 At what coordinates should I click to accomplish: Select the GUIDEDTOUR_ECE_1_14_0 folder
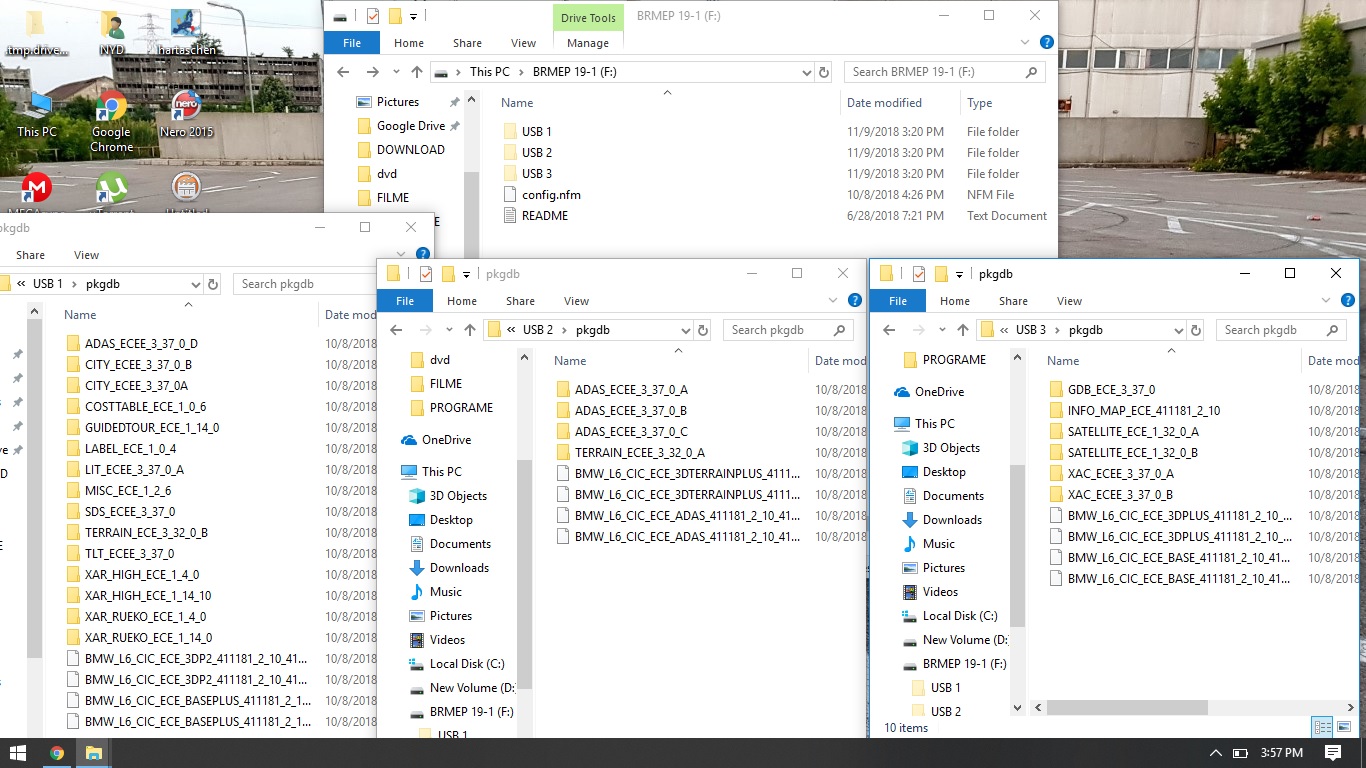click(152, 428)
